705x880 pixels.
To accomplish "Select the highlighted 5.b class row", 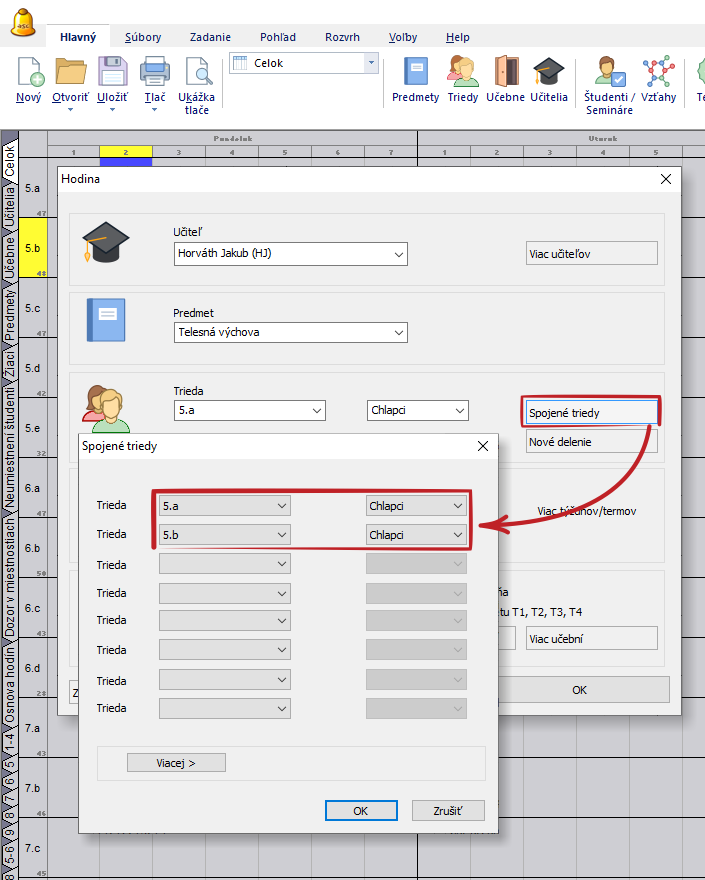I will point(33,248).
